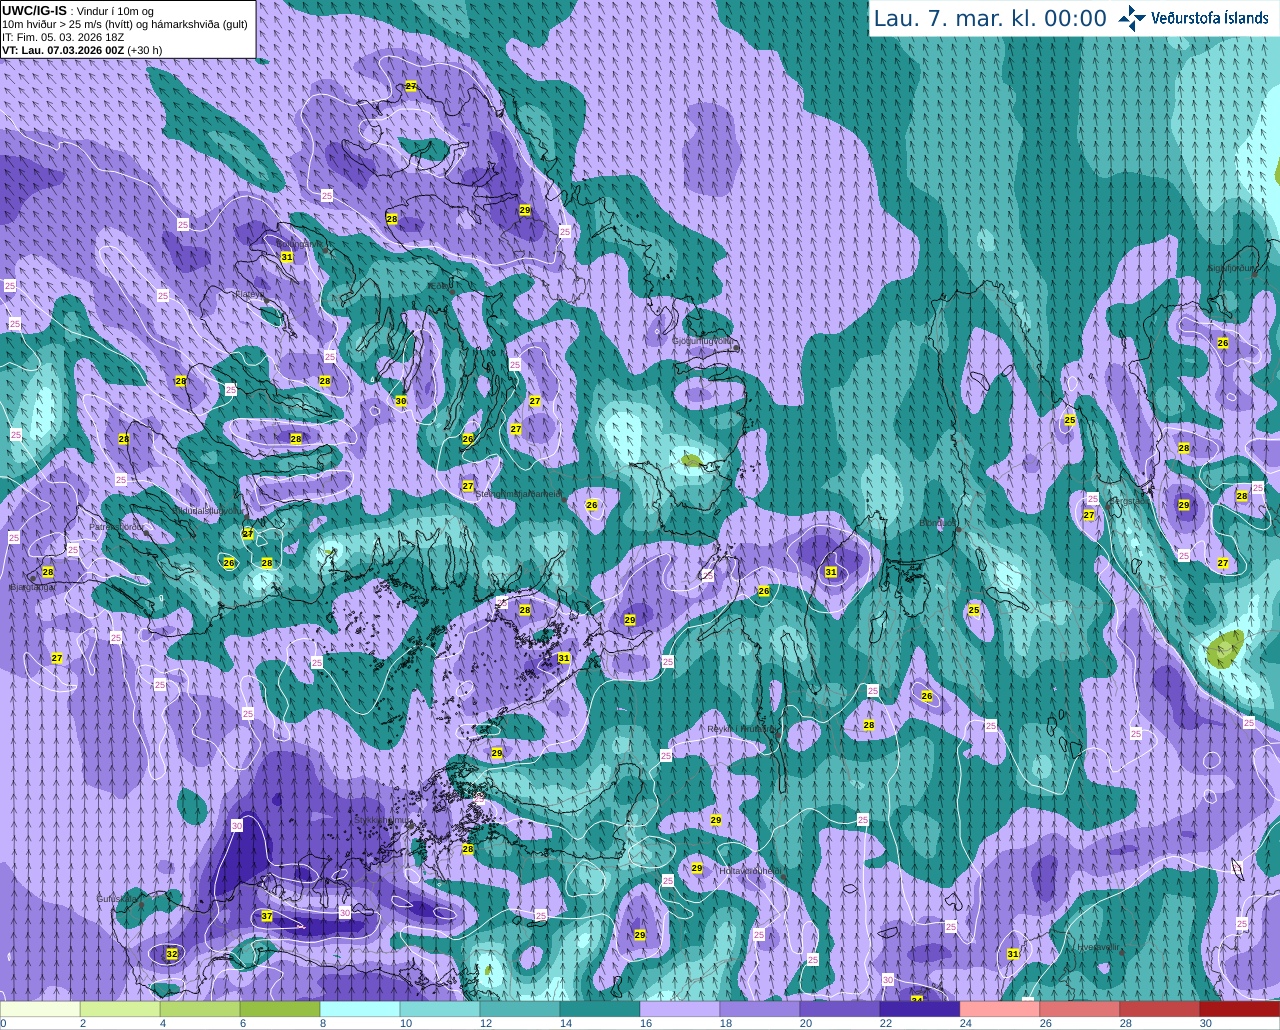Click the Patreksfjörður station label
Image resolution: width=1280 pixels, height=1030 pixels.
coord(117,526)
